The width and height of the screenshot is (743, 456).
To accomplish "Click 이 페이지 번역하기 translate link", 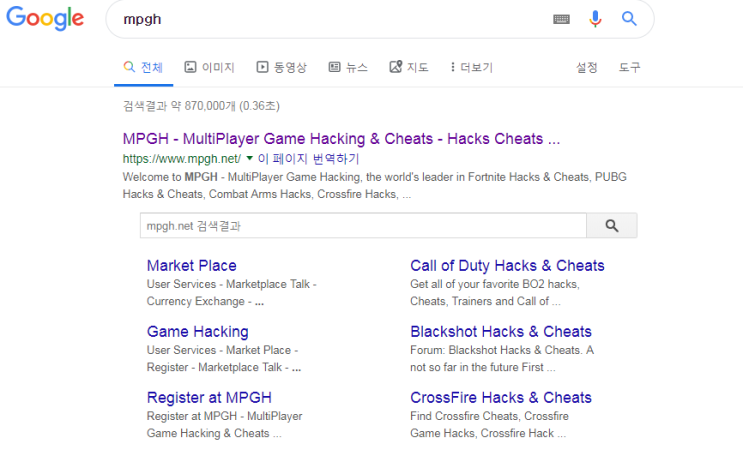I will click(x=308, y=158).
